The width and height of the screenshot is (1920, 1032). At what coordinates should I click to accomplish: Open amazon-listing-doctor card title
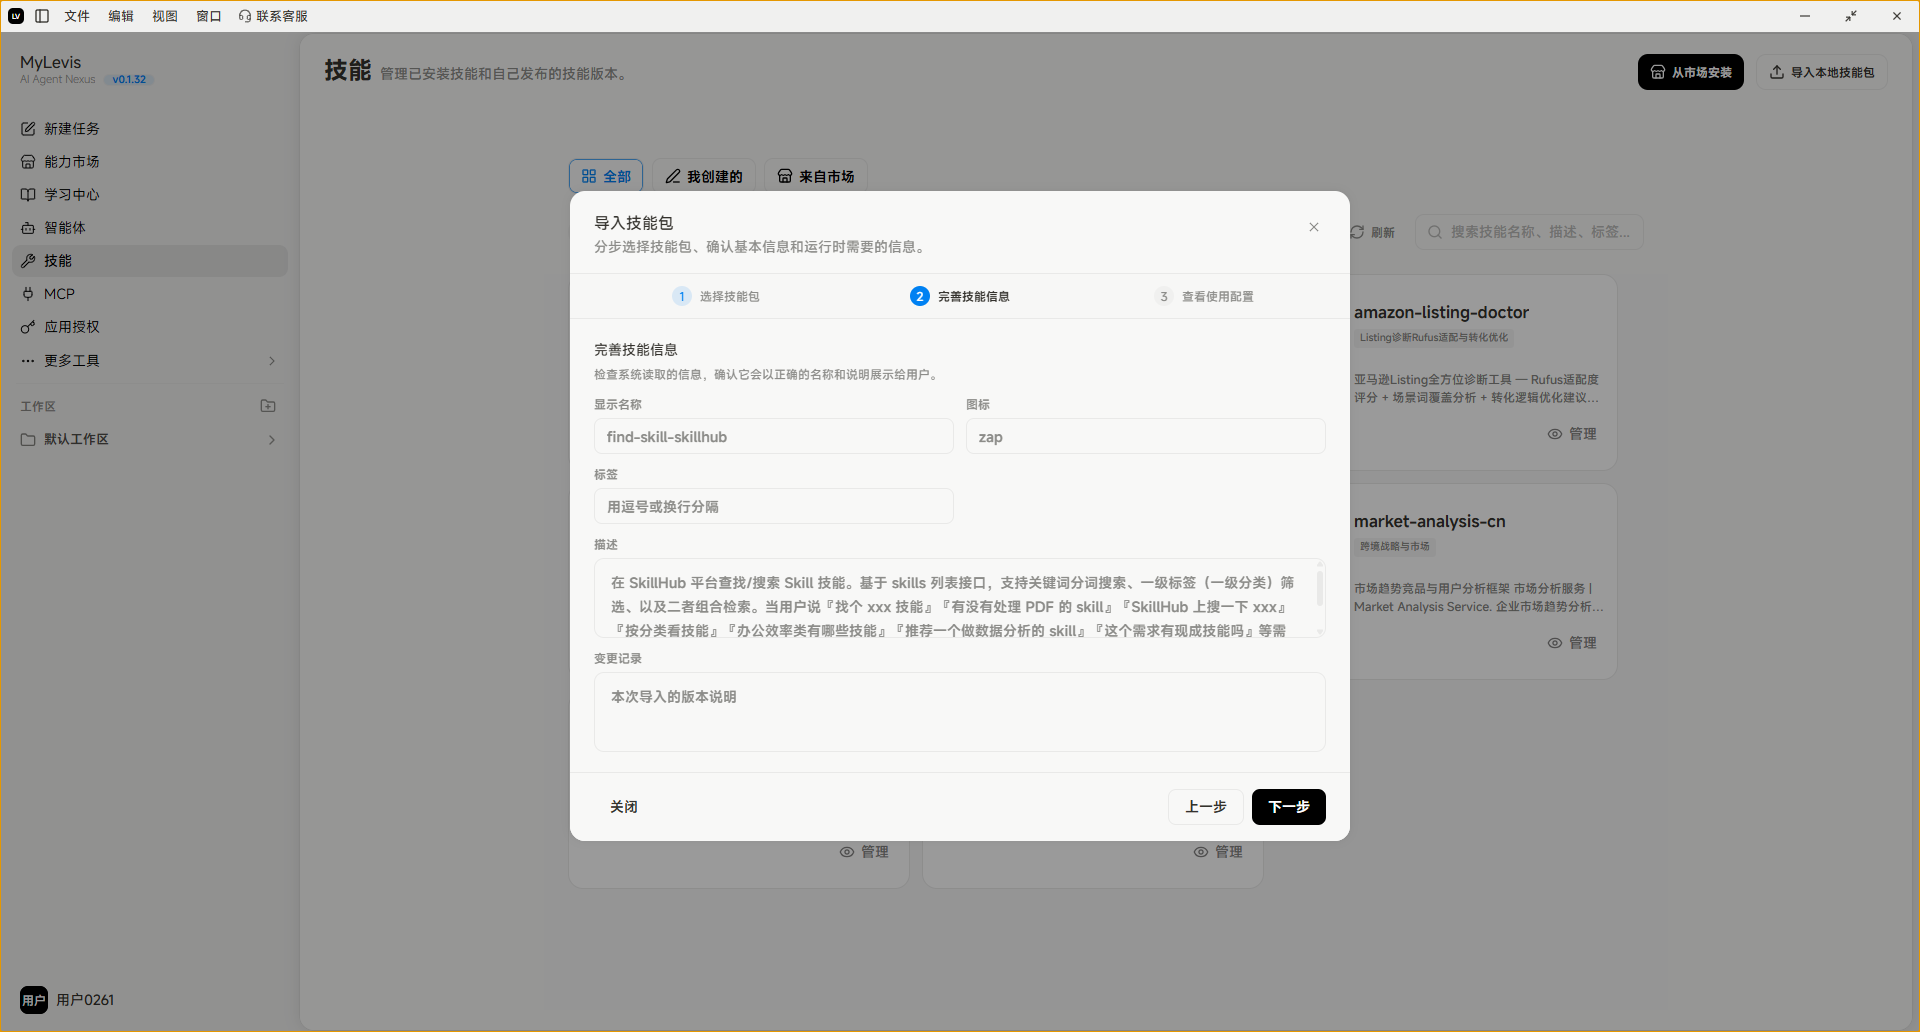tap(1441, 313)
